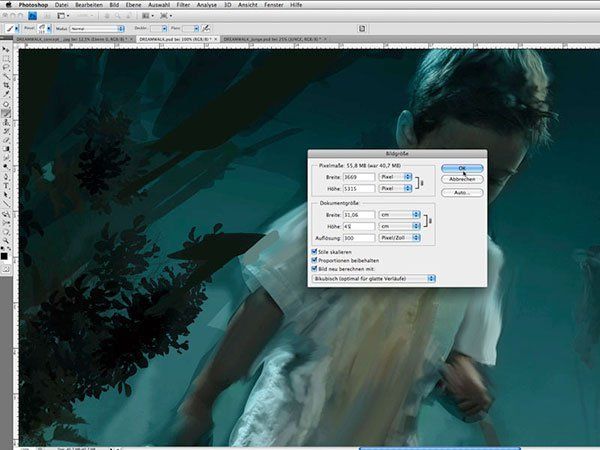This screenshot has height=450, width=600.
Task: Select the Lasso tool
Action: [x=6, y=68]
